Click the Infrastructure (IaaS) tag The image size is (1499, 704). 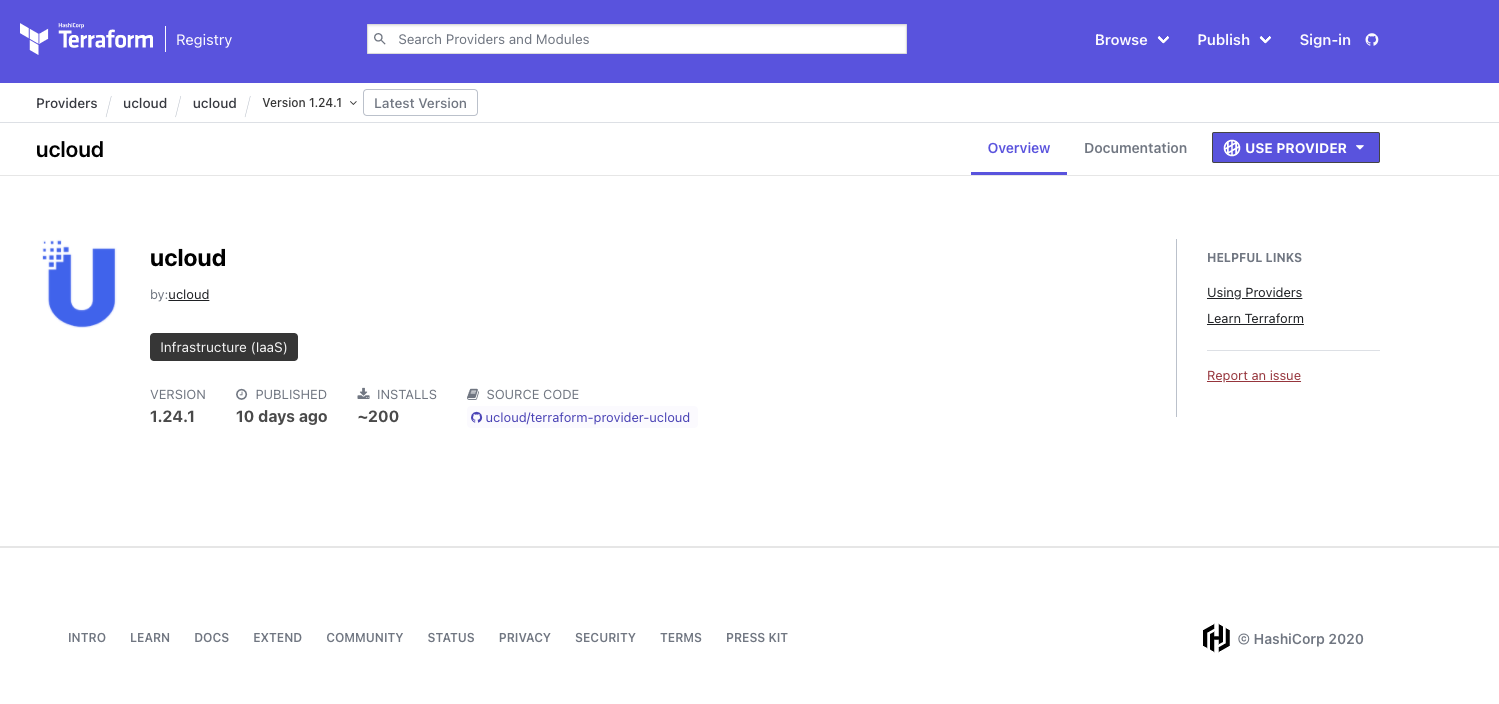pos(224,347)
